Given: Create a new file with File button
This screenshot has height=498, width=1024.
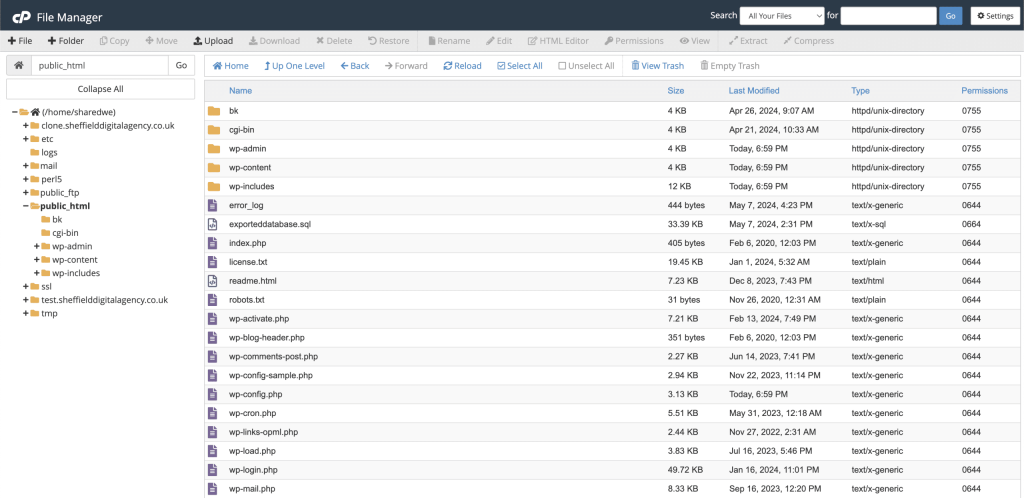Looking at the screenshot, I should 20,40.
